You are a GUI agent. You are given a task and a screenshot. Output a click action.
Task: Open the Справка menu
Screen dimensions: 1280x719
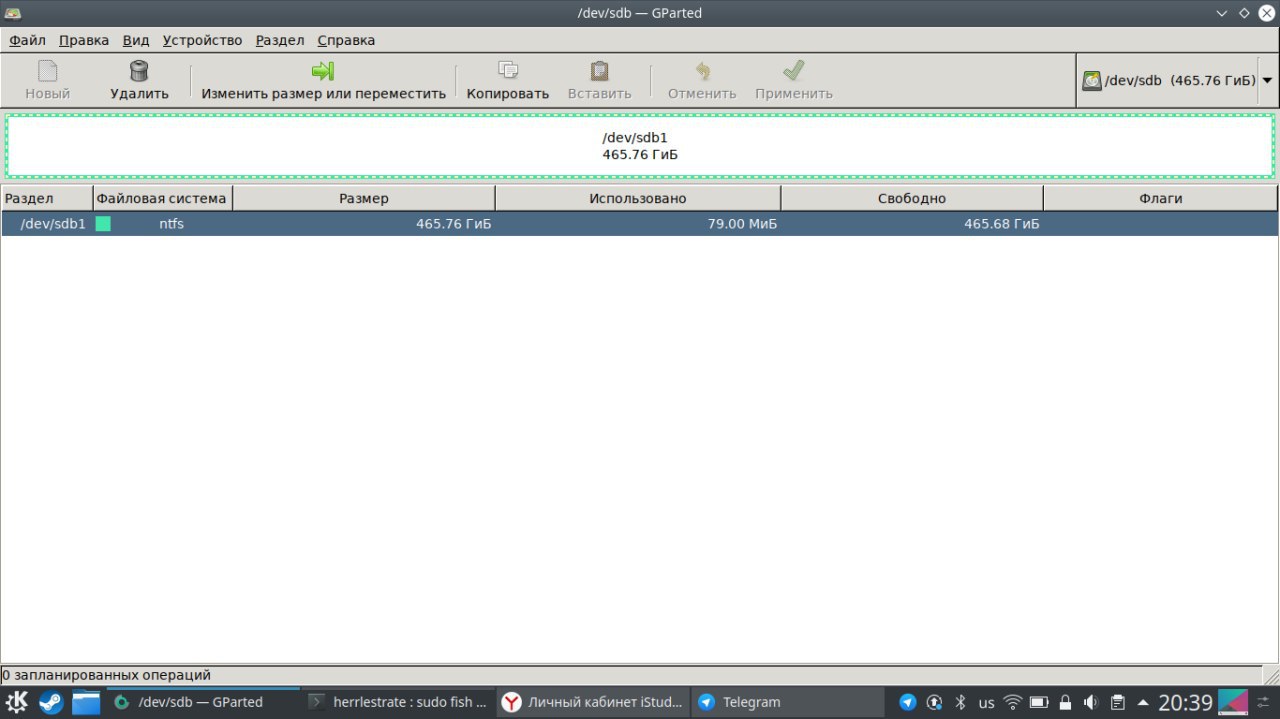tap(346, 40)
